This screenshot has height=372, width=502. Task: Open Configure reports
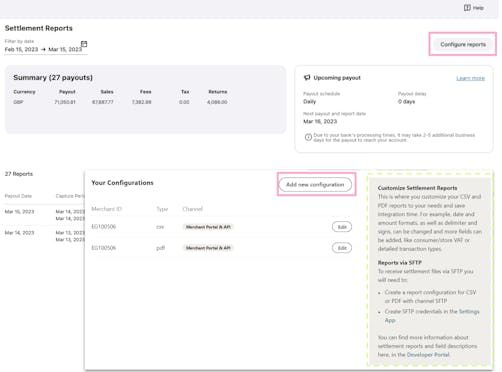pyautogui.click(x=463, y=44)
